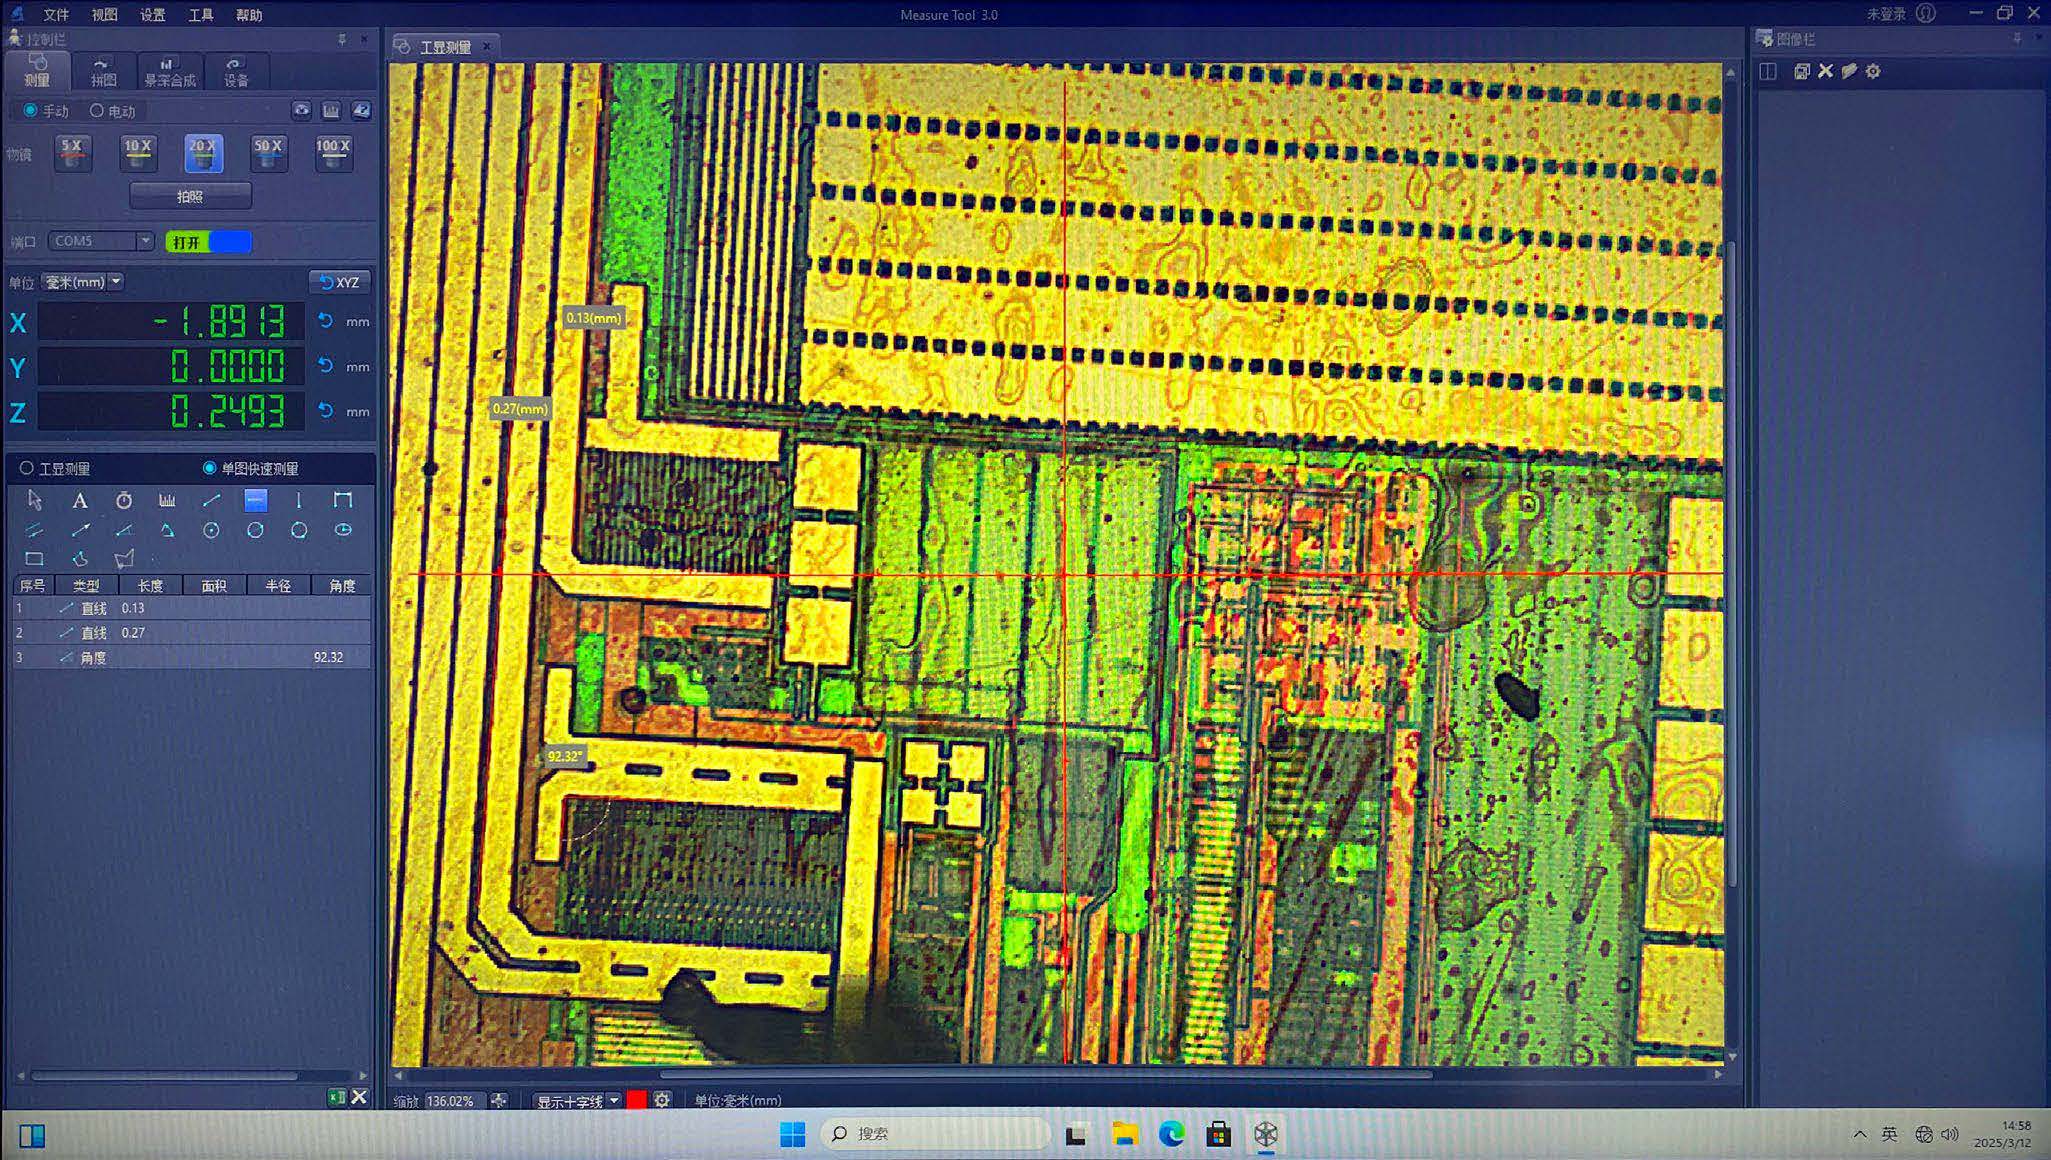Select the polygon area tool
Image resolution: width=2051 pixels, height=1160 pixels.
(x=124, y=559)
